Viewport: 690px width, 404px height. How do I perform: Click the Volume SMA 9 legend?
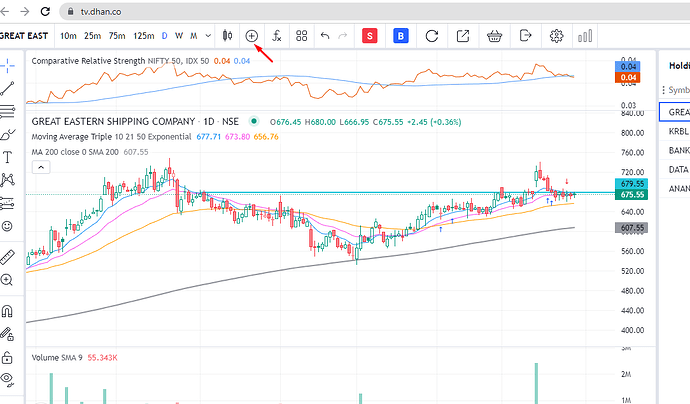coord(57,357)
